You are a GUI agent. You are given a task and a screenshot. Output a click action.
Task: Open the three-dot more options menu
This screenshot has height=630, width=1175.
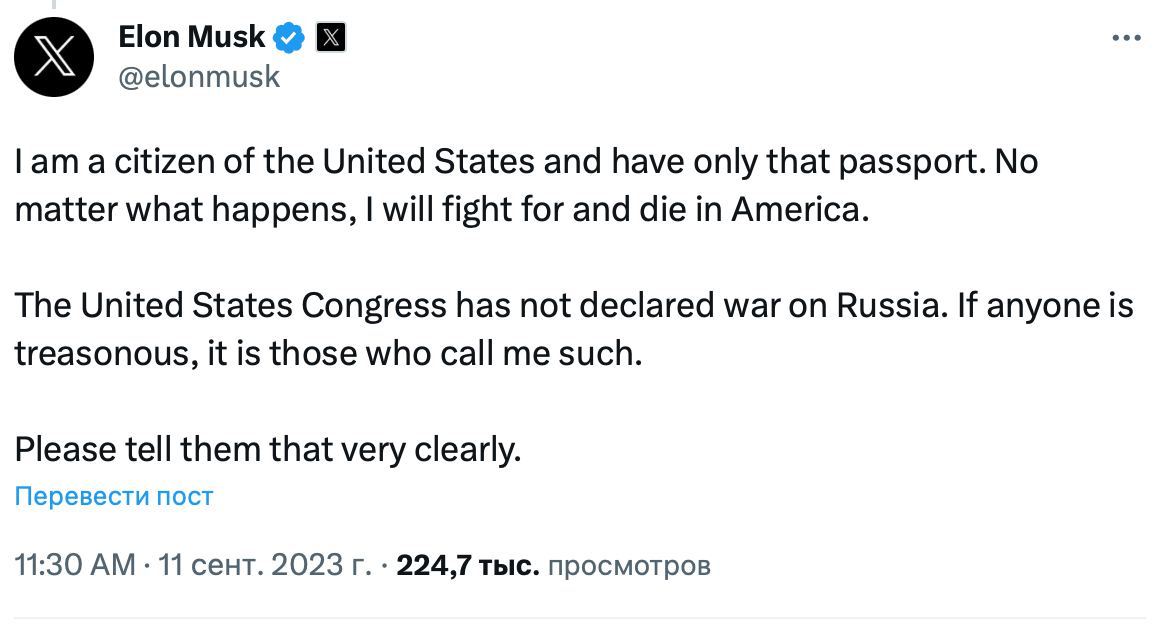[1126, 39]
